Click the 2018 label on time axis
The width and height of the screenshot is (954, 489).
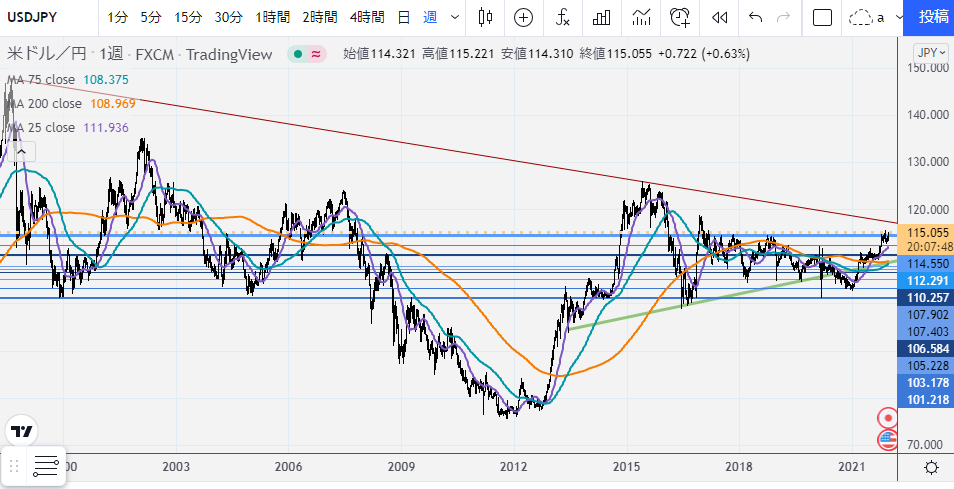pyautogui.click(x=739, y=467)
